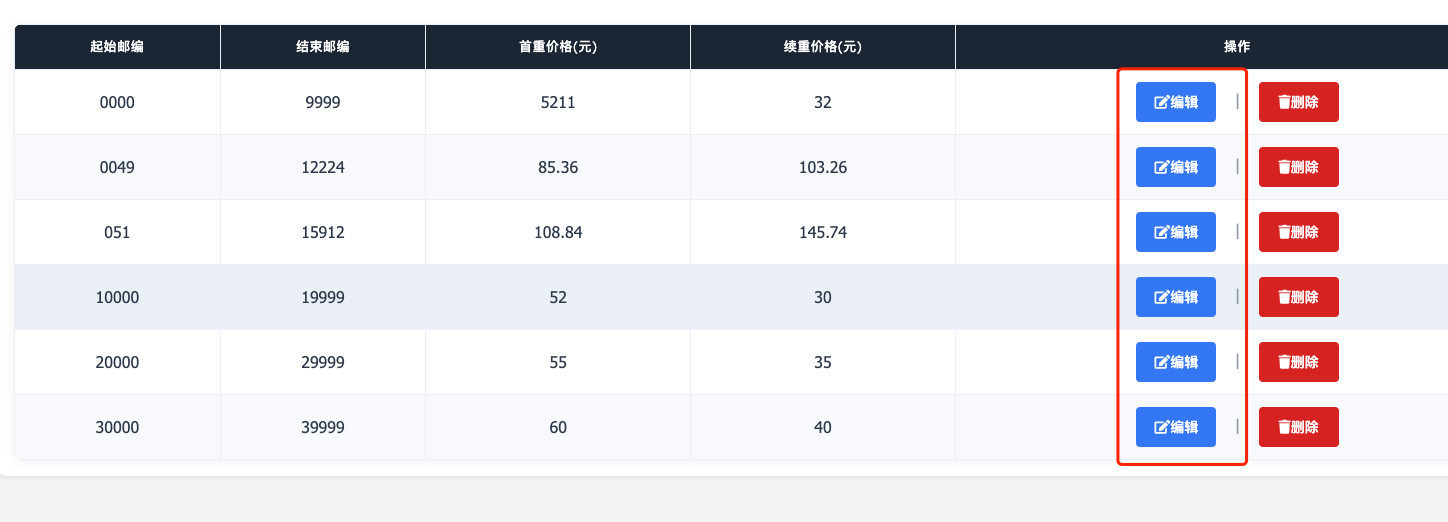Edit the row with start postcode 051
This screenshot has width=1448, height=522.
pos(1175,232)
